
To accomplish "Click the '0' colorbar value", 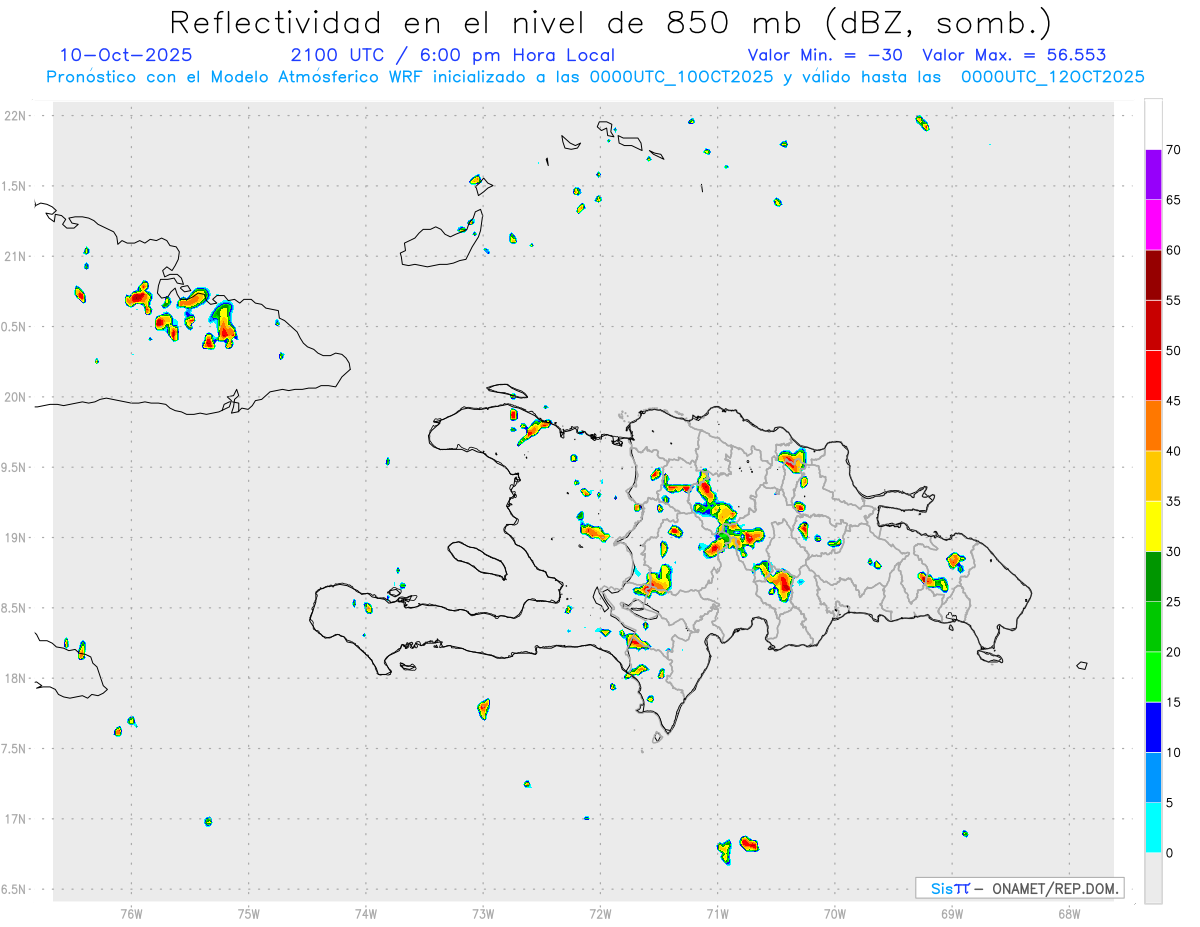I will 1170,853.
